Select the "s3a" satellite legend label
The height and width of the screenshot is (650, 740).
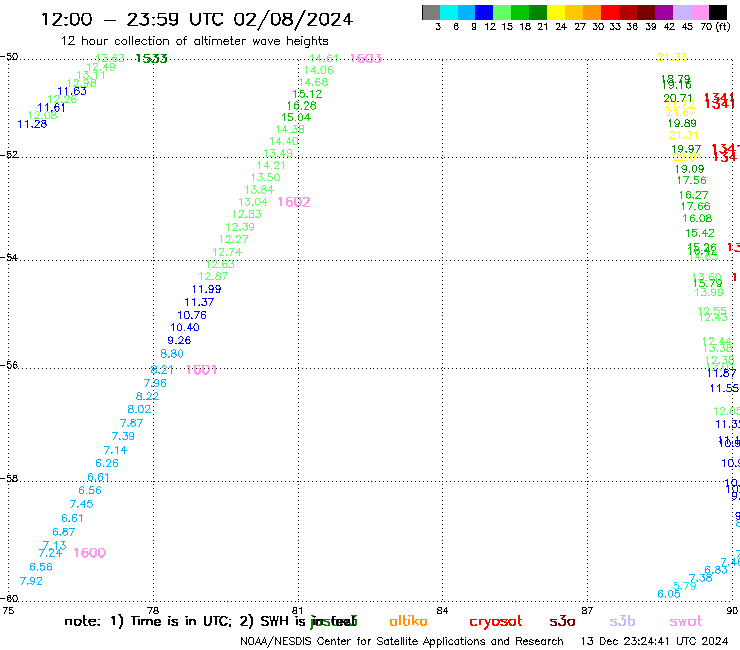[x=562, y=621]
